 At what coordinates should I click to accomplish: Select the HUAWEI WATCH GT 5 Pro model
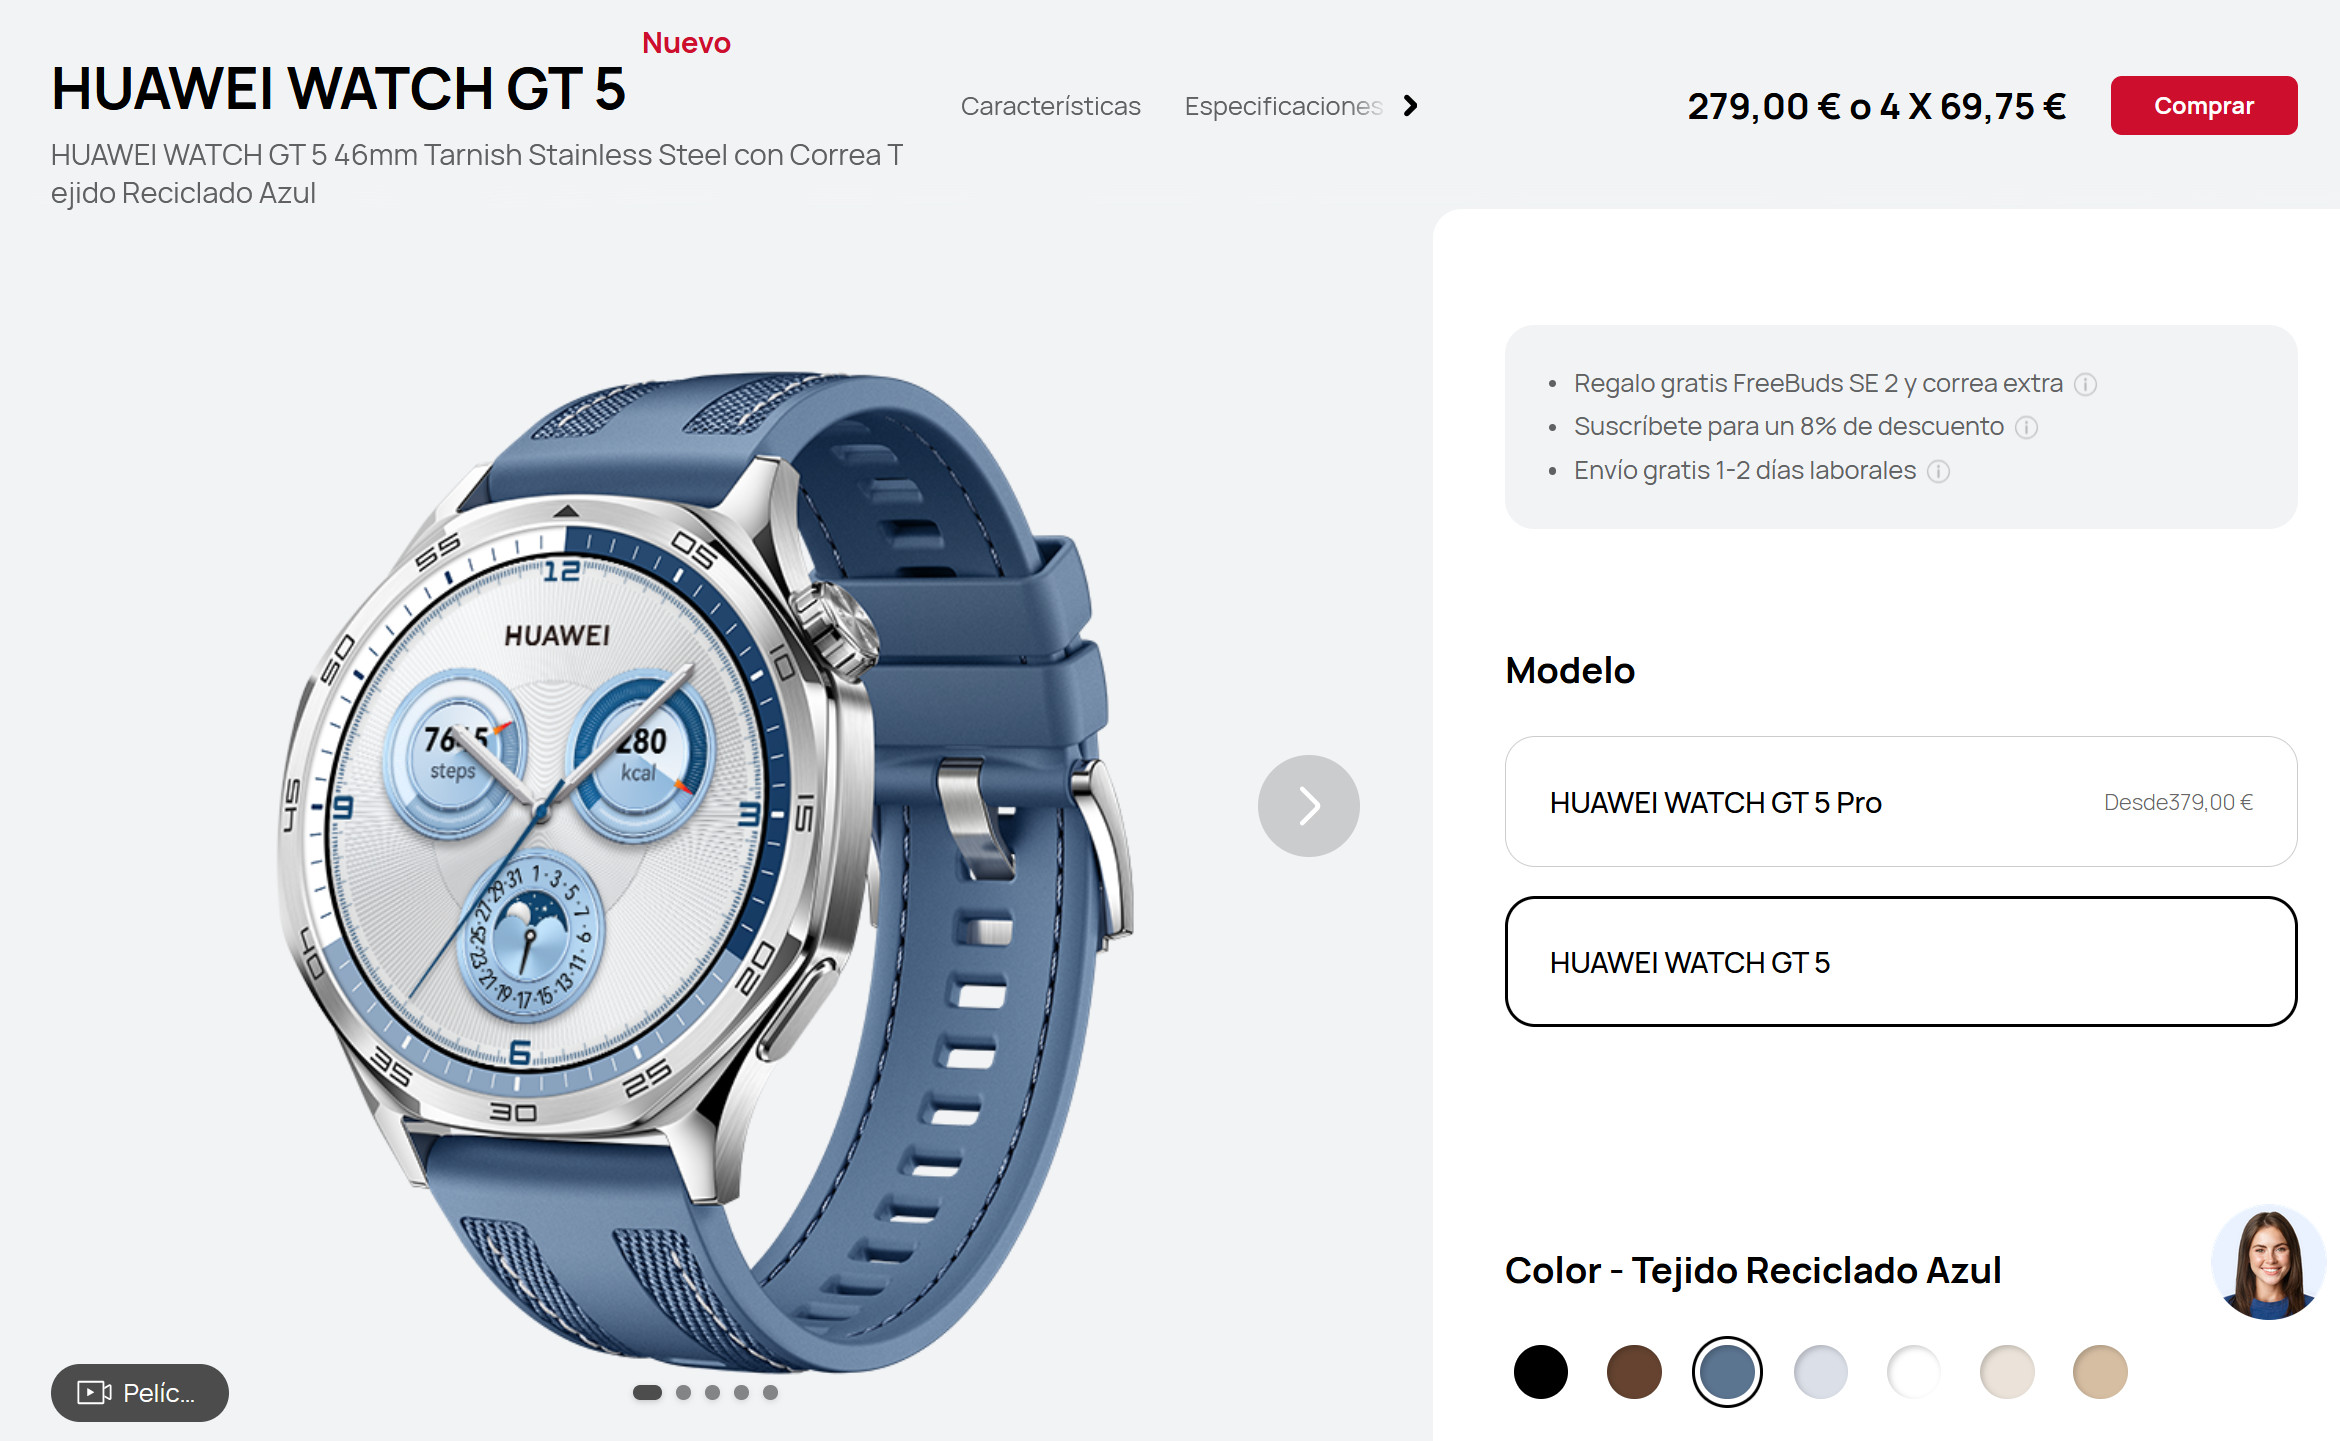[1900, 802]
